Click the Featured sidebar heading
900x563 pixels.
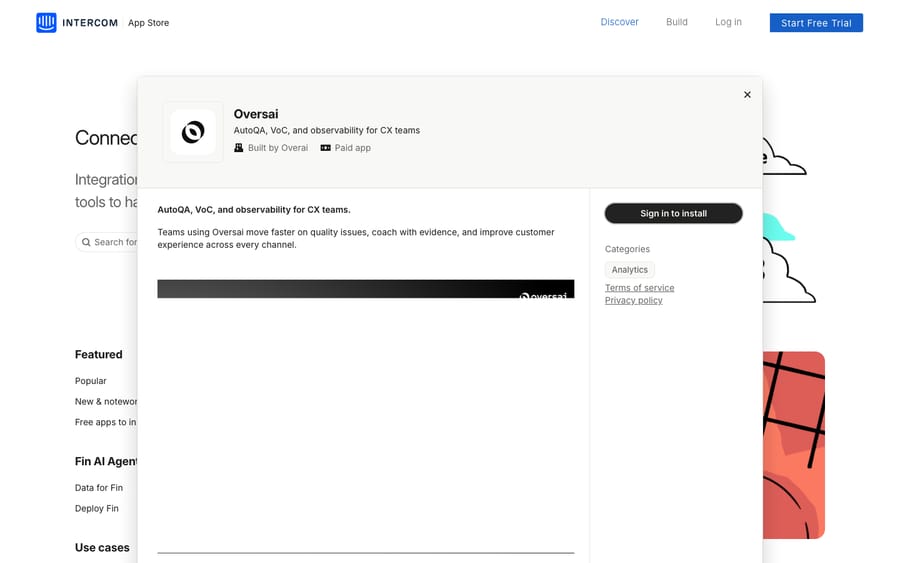point(98,355)
